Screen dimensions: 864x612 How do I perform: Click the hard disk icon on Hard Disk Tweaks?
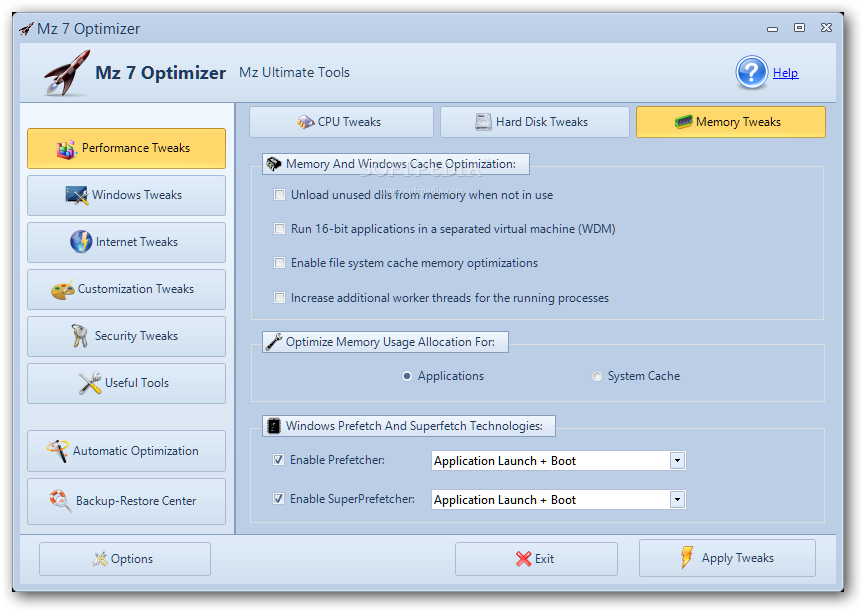pyautogui.click(x=483, y=122)
